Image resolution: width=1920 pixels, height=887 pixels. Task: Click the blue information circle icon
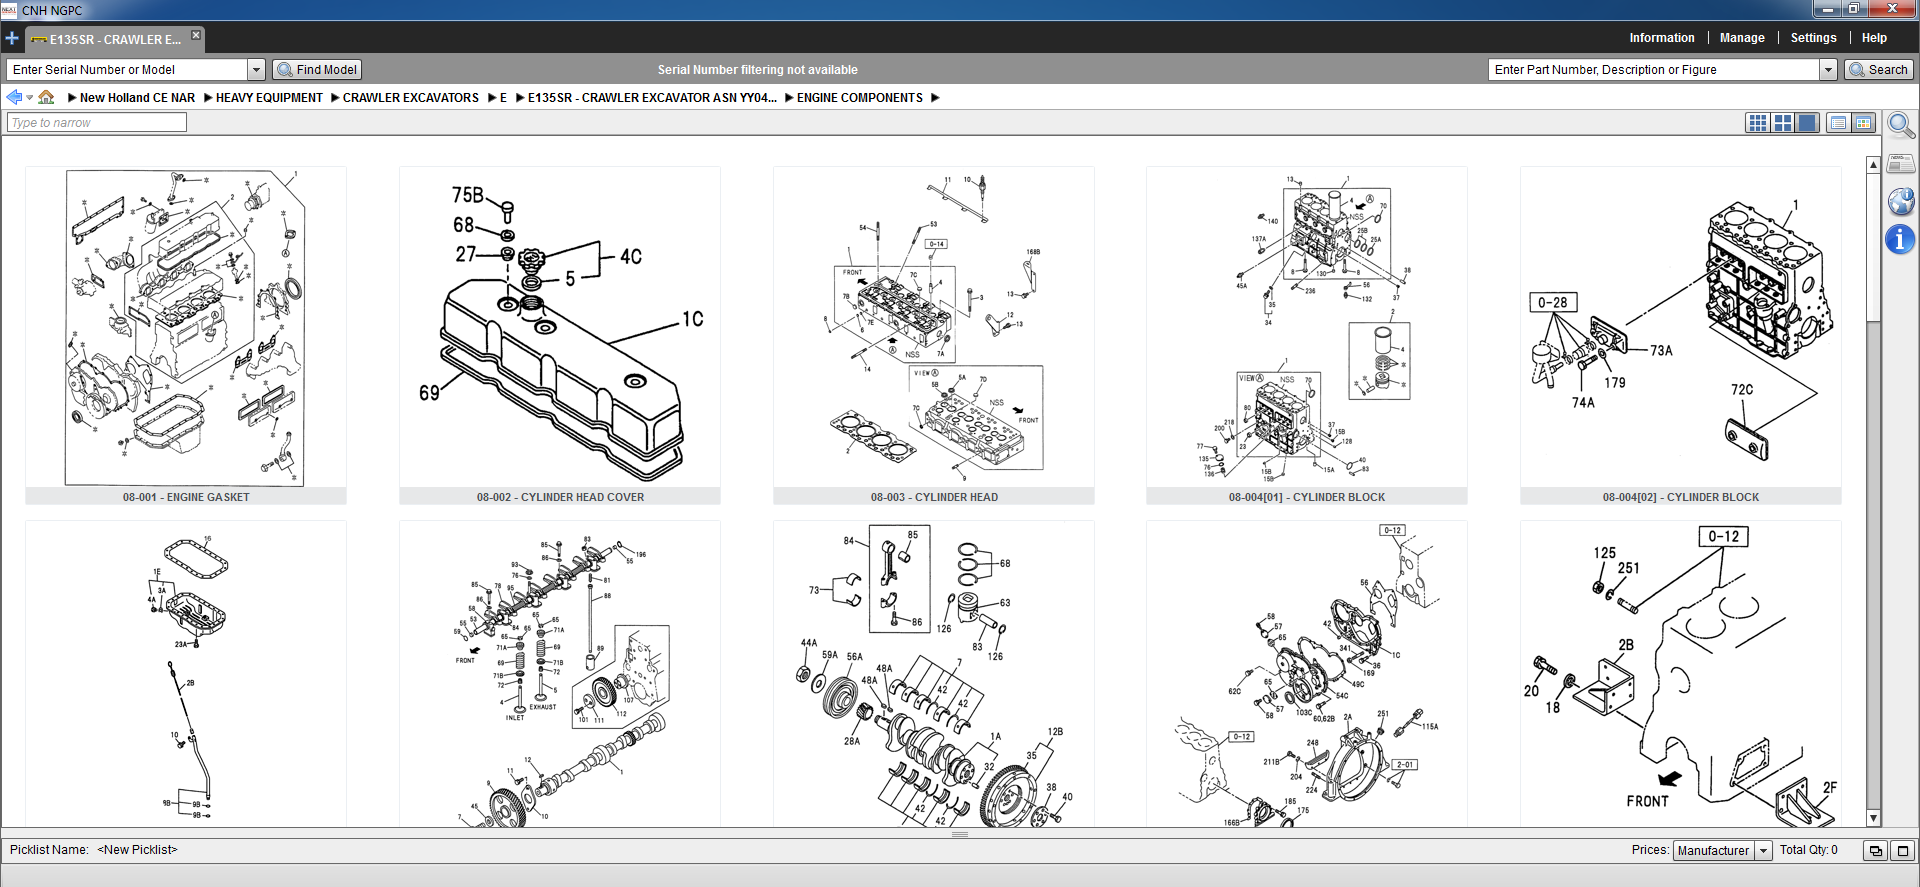[1900, 240]
